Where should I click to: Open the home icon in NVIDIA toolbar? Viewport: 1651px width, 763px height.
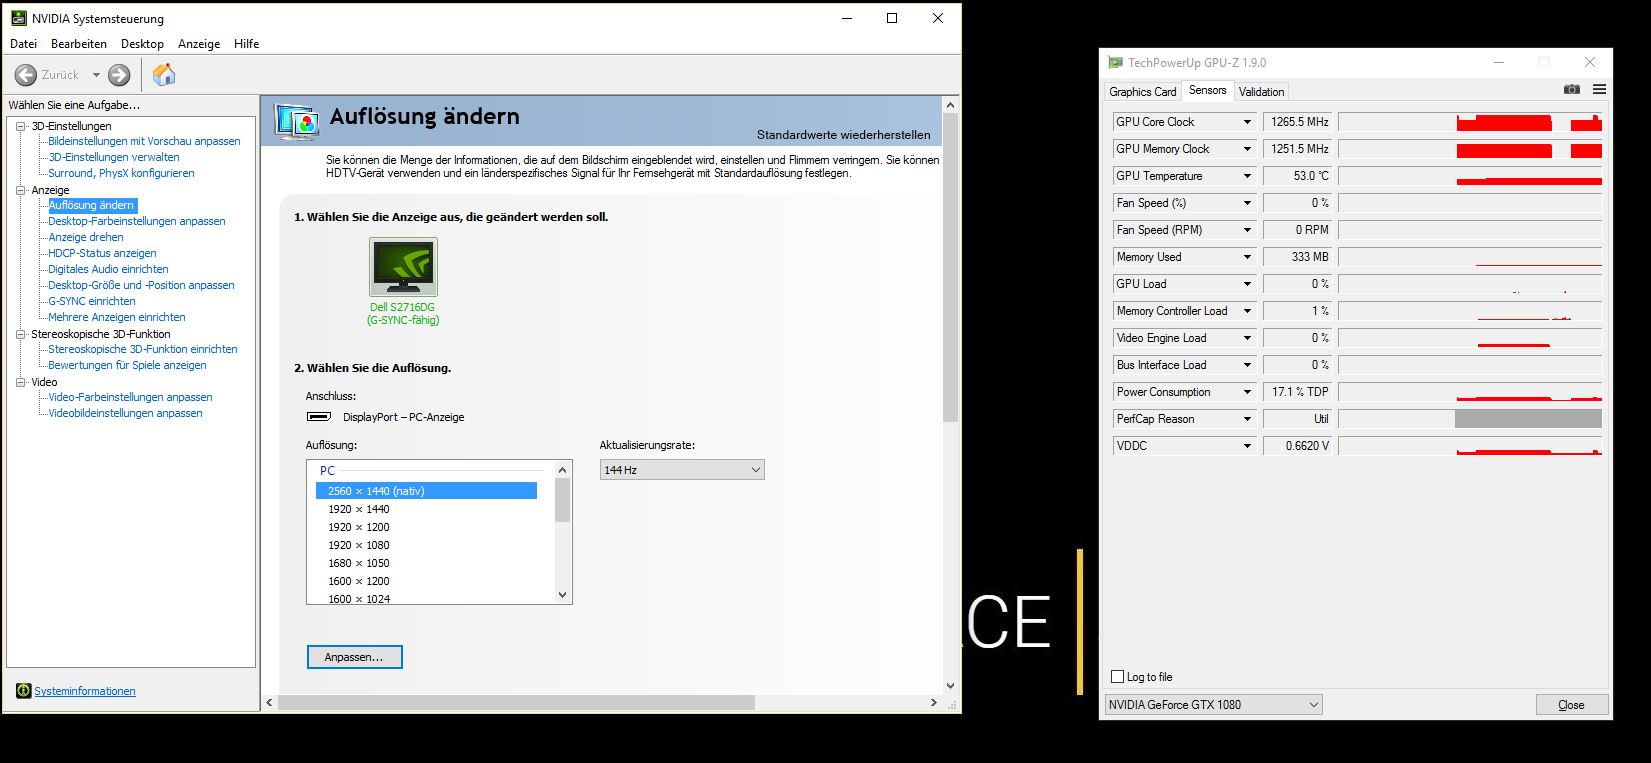tap(164, 75)
